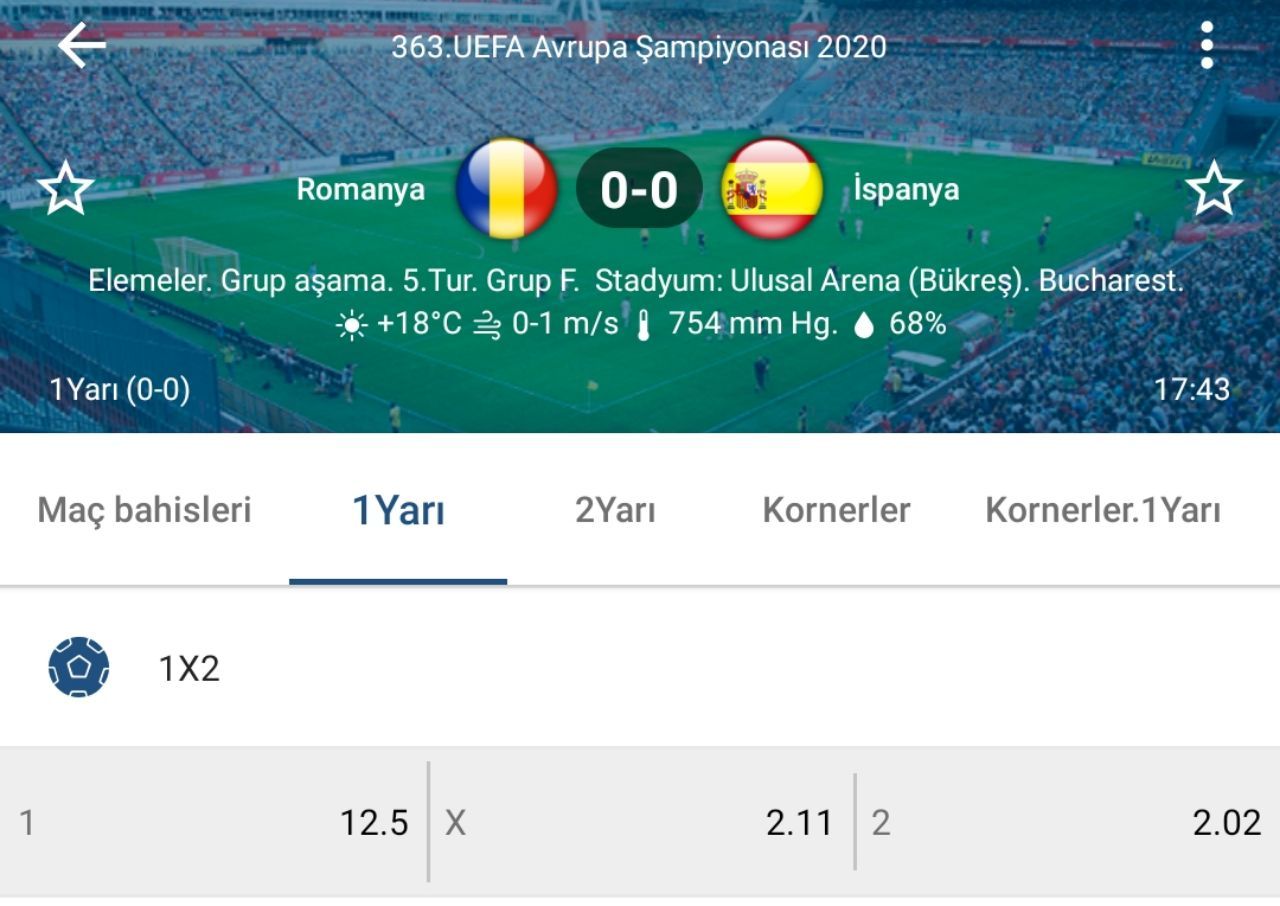Tap the back arrow icon

click(82, 46)
